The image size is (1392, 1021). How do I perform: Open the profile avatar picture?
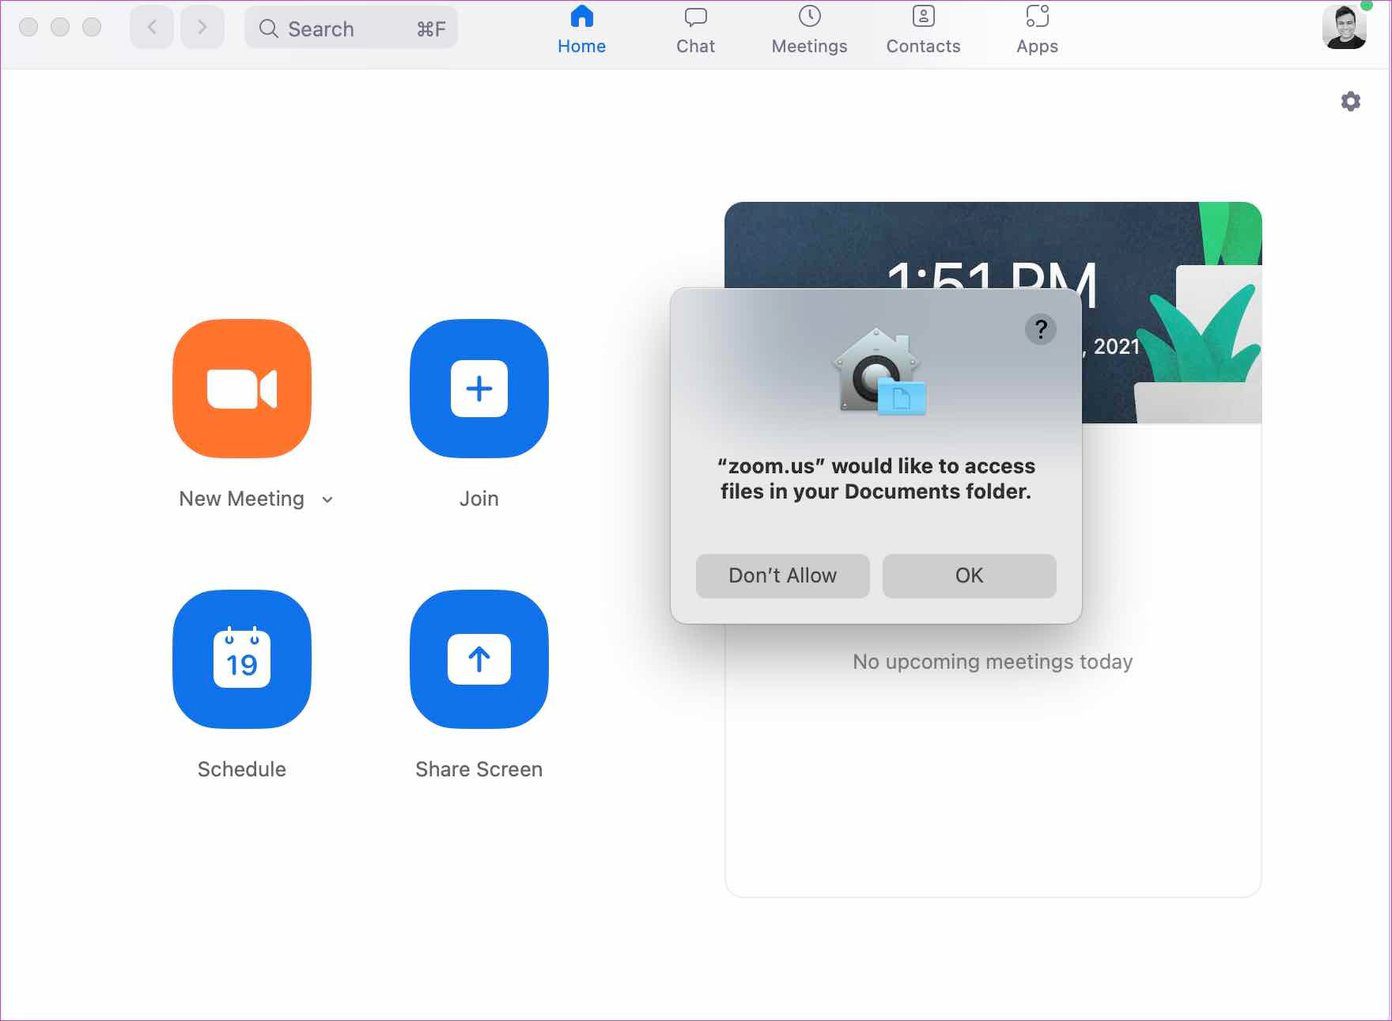click(1344, 27)
